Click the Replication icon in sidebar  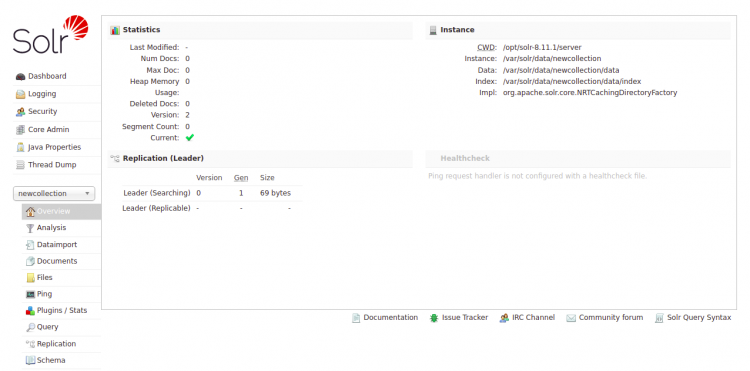pyautogui.click(x=30, y=344)
